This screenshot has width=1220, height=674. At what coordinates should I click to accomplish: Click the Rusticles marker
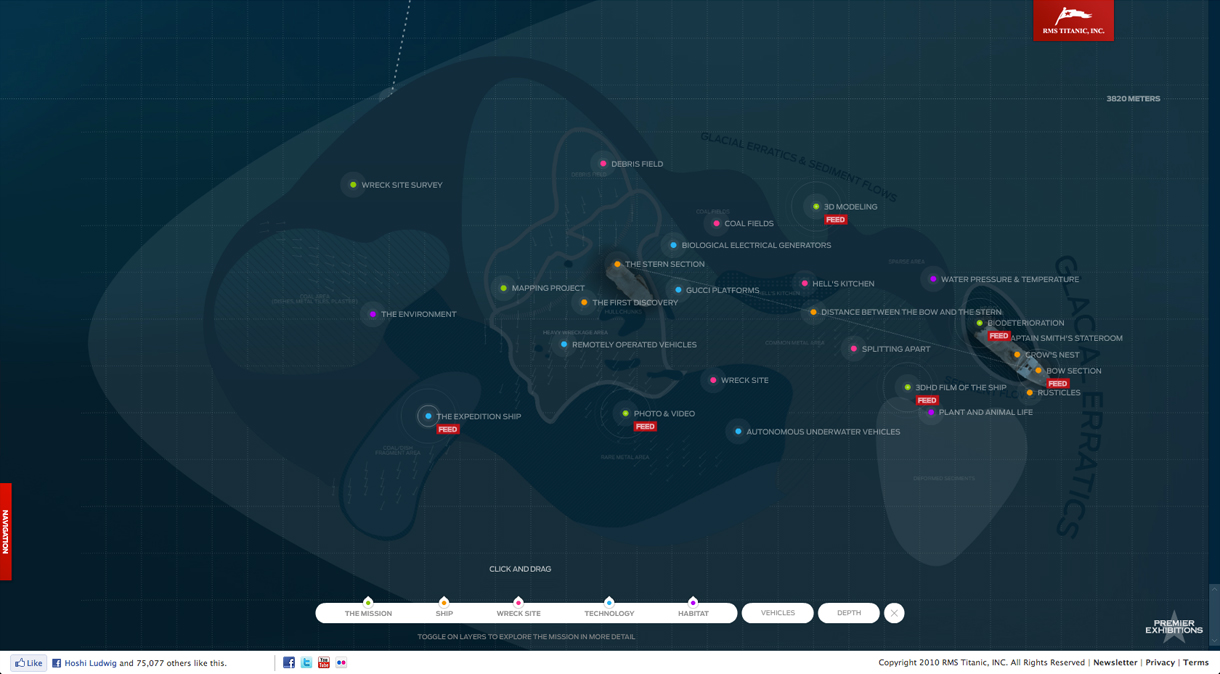tap(1030, 393)
